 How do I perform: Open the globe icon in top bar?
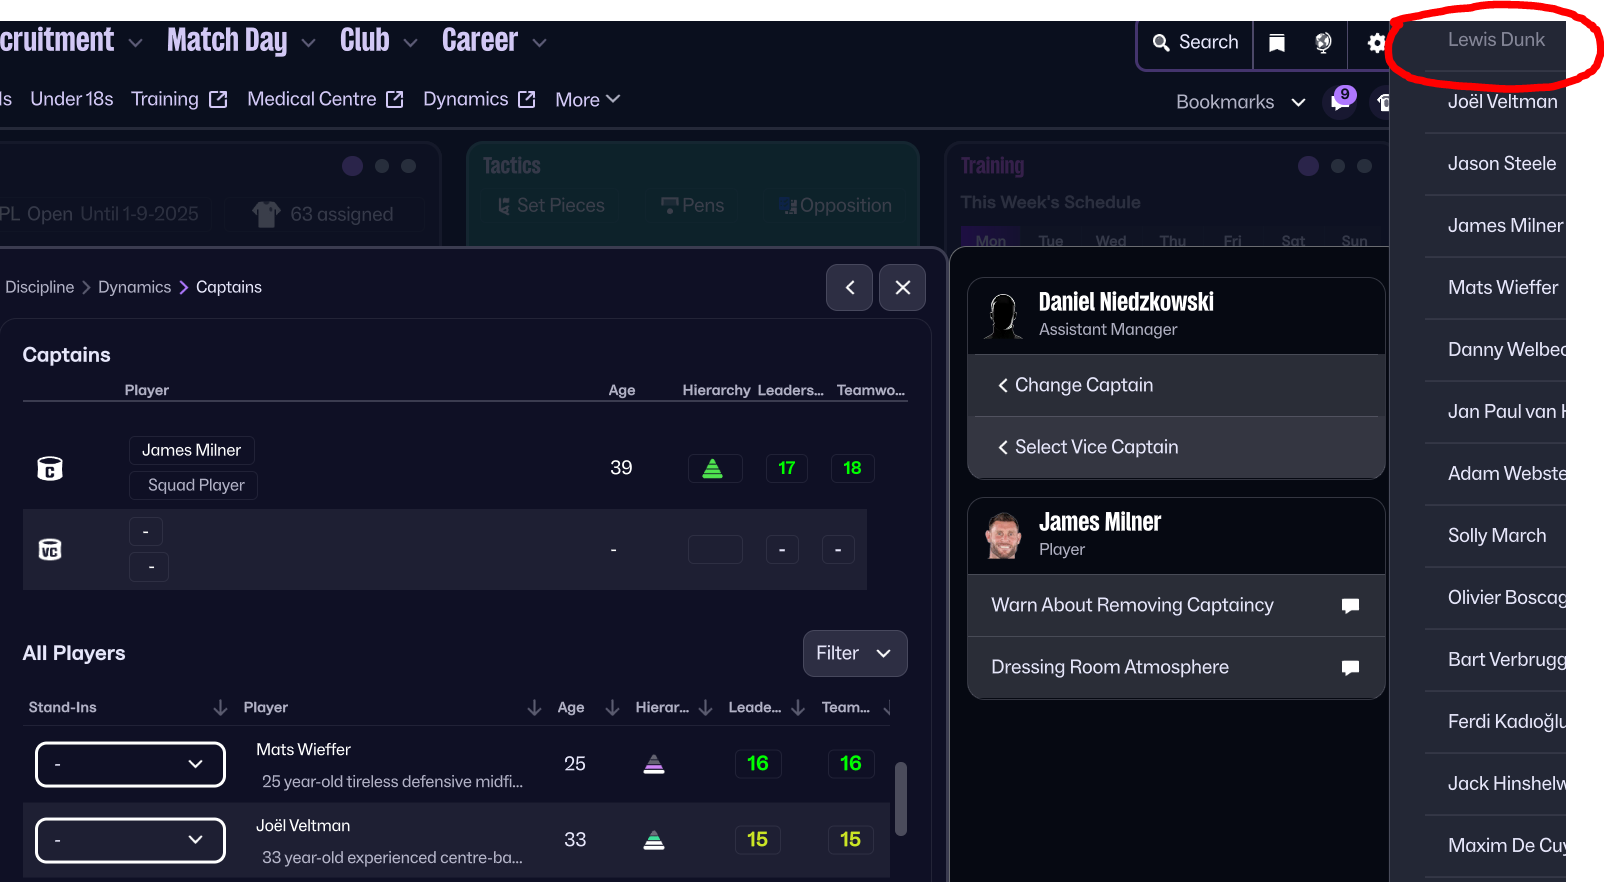[x=1323, y=43]
